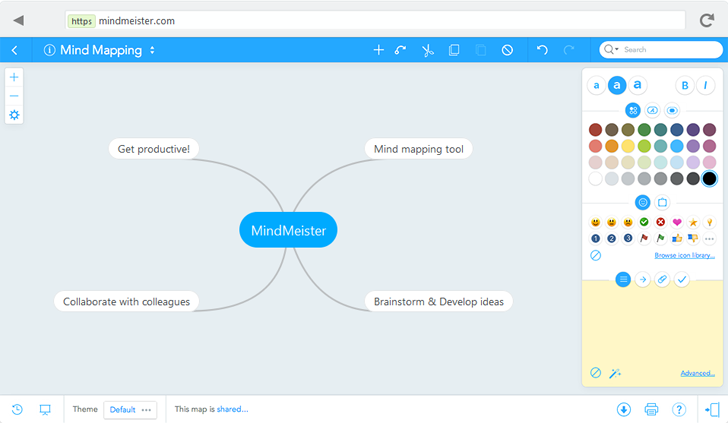This screenshot has width=728, height=423.
Task: Open the Advanced notes link
Action: [x=697, y=373]
